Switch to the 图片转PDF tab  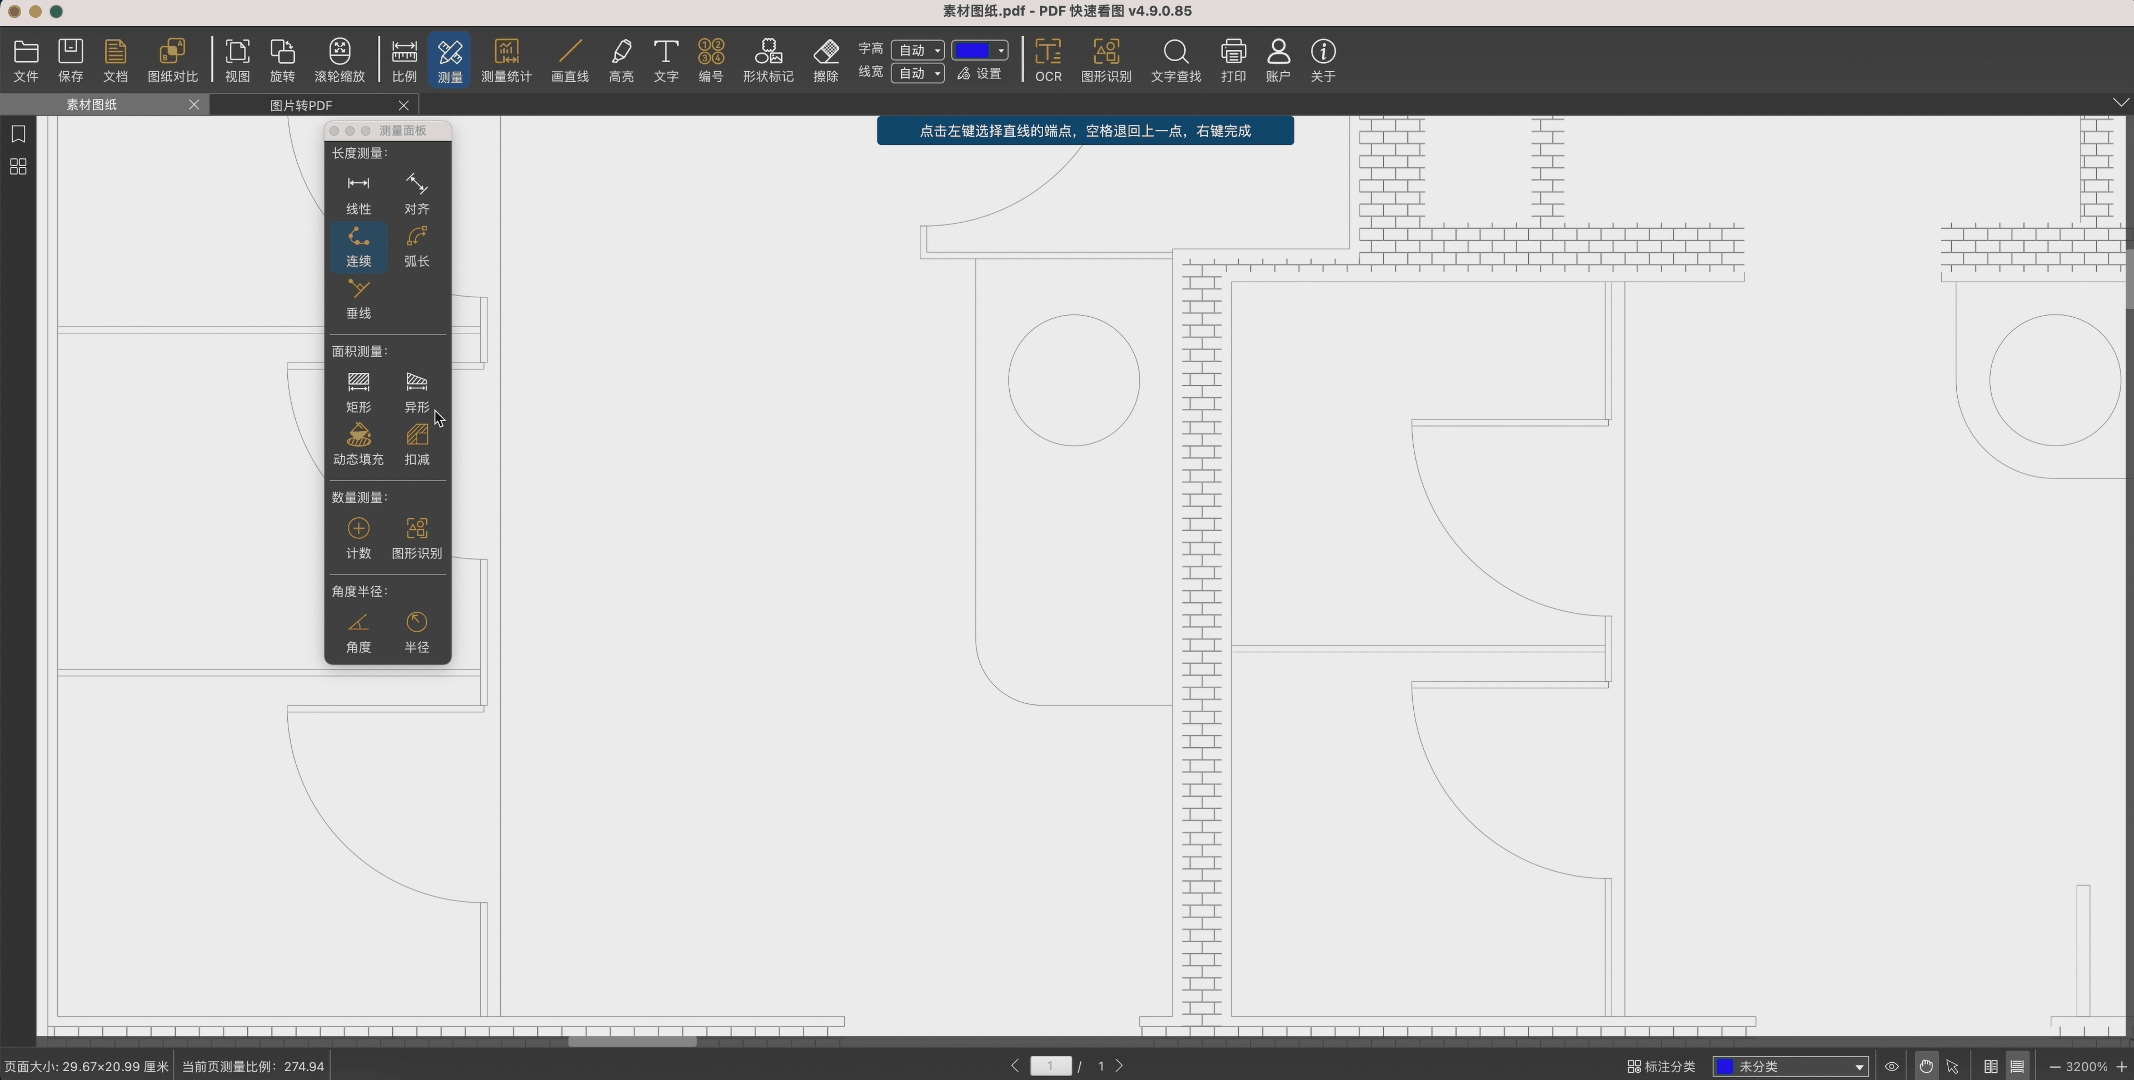[x=301, y=105]
